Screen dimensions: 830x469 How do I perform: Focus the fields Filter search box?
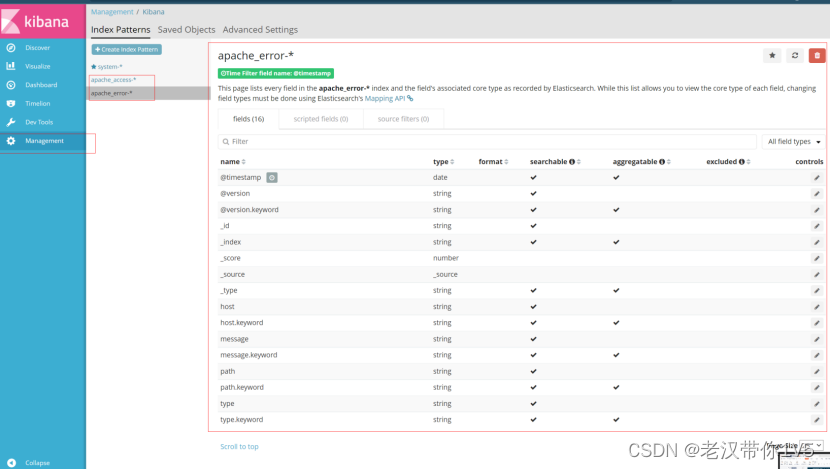coord(487,141)
